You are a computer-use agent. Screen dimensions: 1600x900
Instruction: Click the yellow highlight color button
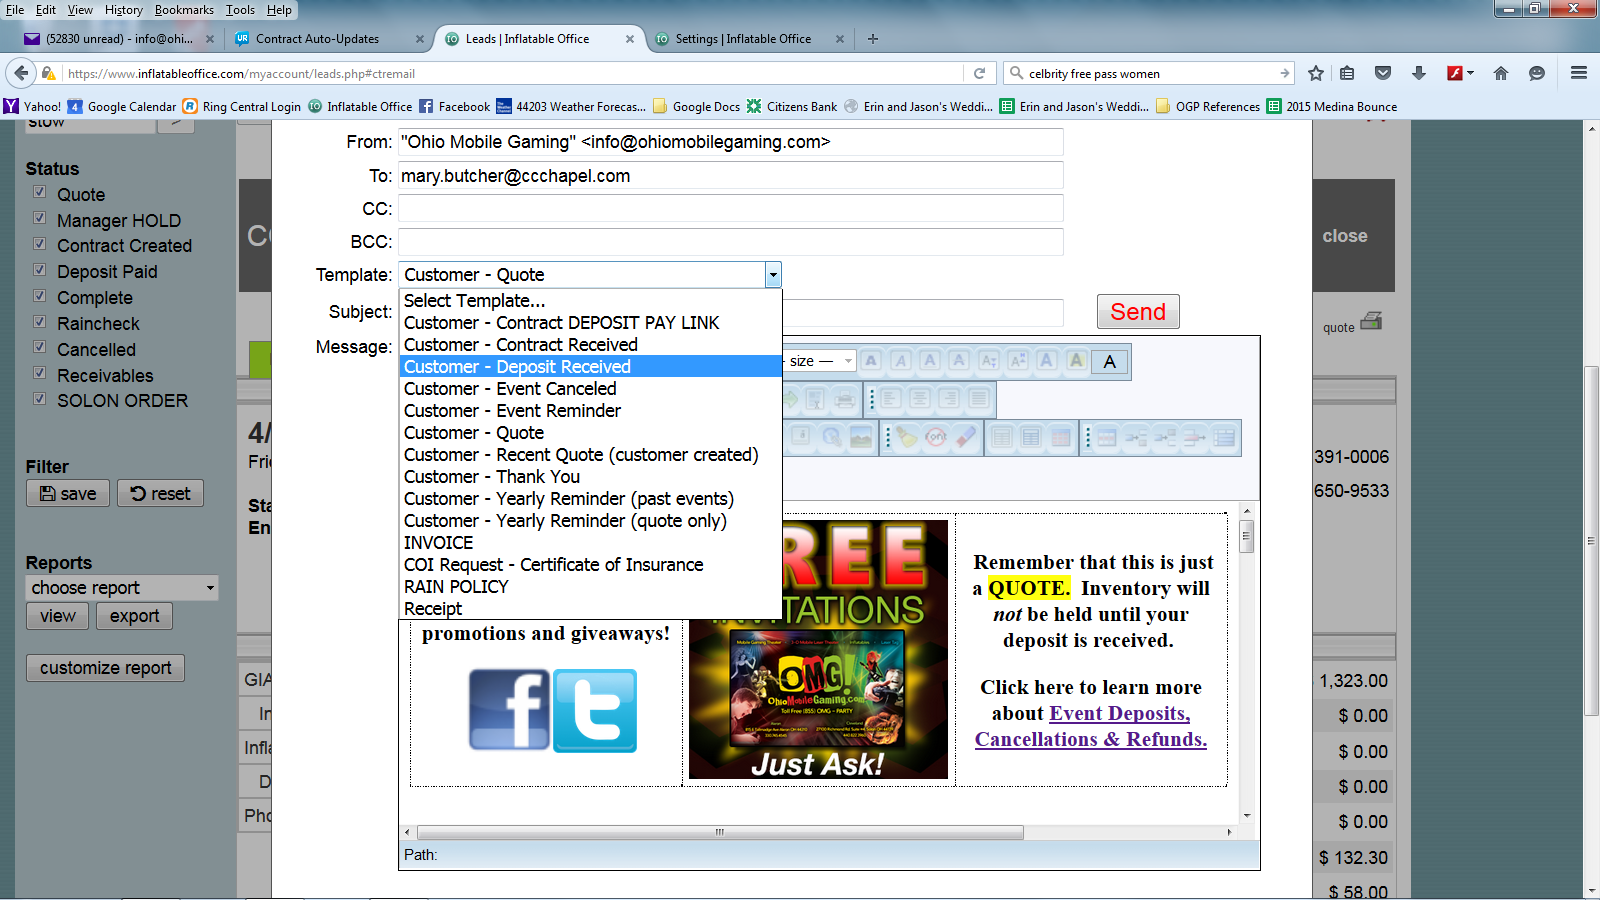coord(1076,361)
